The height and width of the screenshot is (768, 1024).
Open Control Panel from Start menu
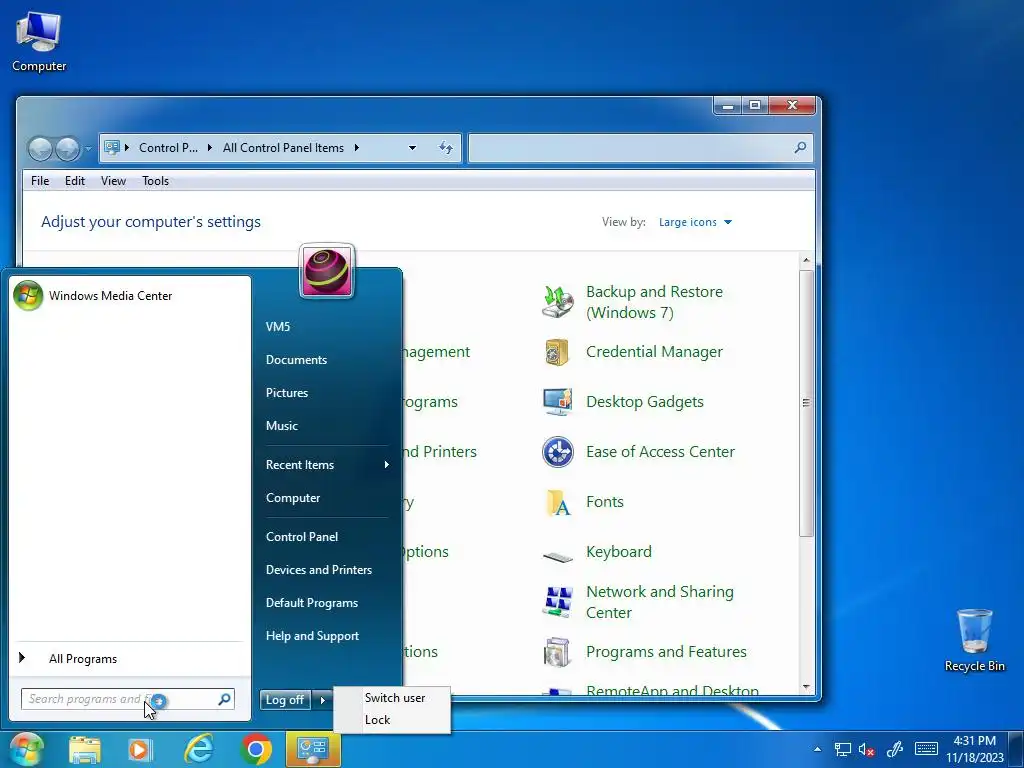(302, 537)
